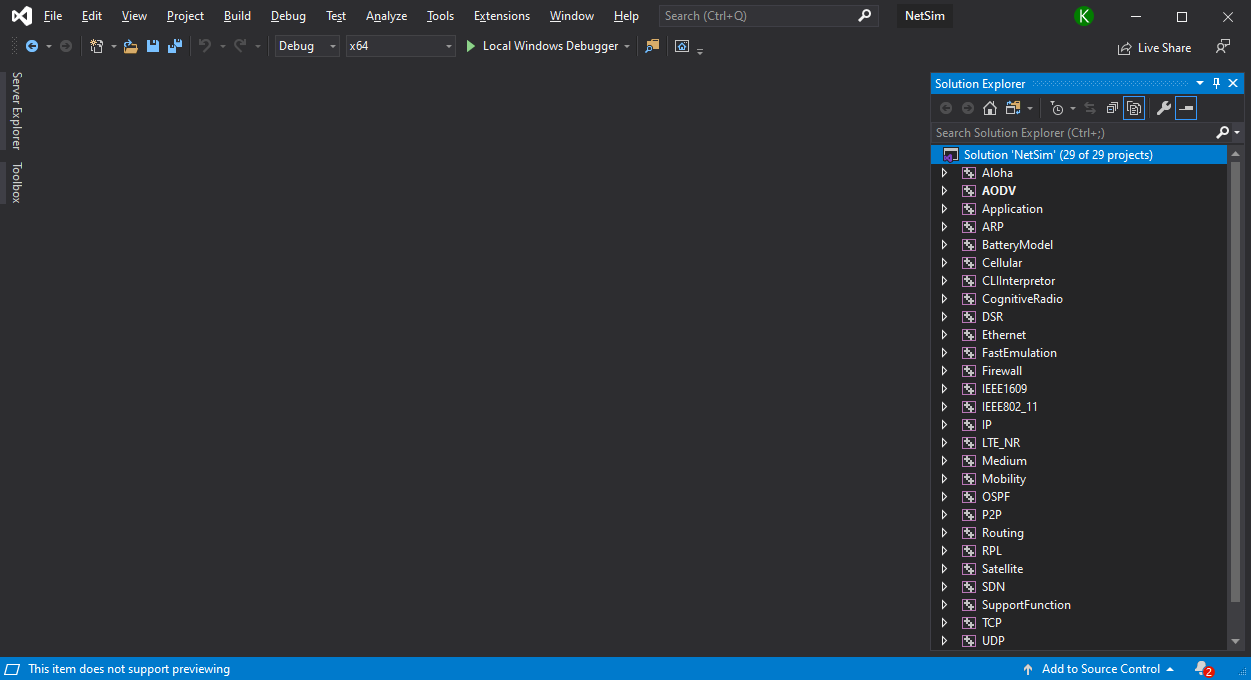Click the Navigate Forward arrow in main toolbar
Viewport: 1251px width, 680px height.
point(66,46)
